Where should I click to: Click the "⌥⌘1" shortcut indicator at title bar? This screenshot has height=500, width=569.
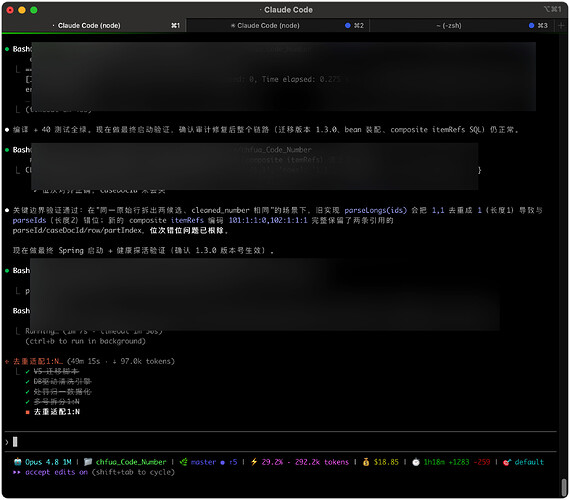point(552,9)
